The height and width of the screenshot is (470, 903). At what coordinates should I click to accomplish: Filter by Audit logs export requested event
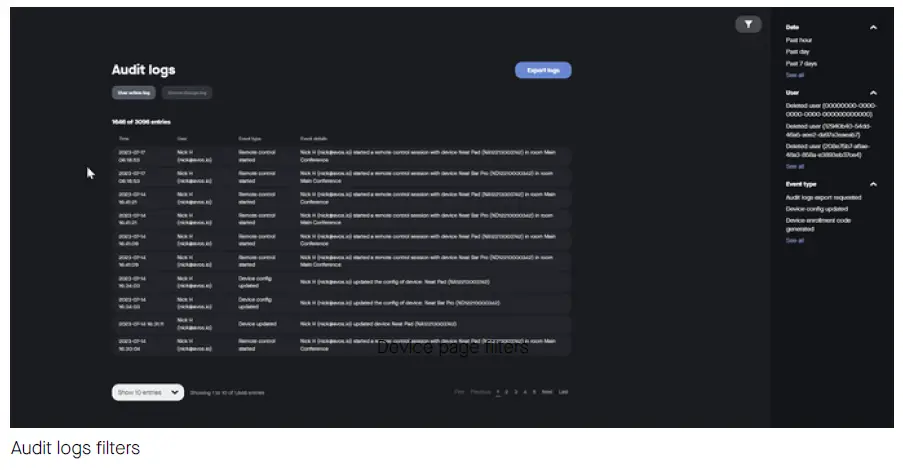[824, 198]
